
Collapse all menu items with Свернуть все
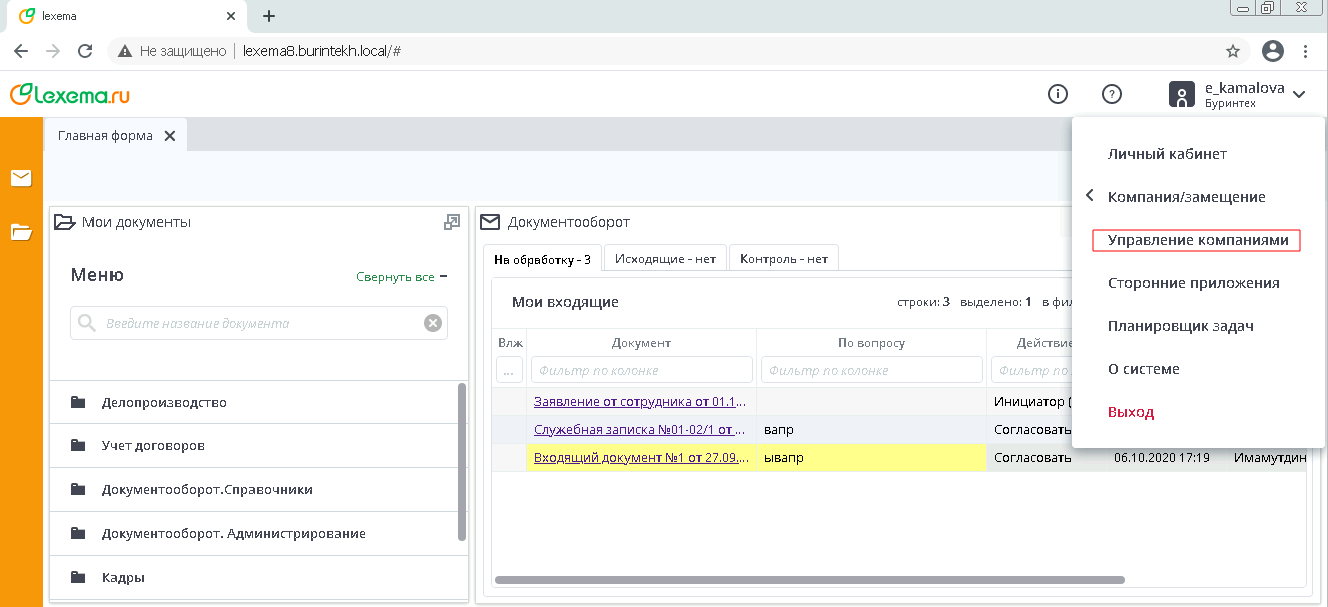pyautogui.click(x=401, y=277)
